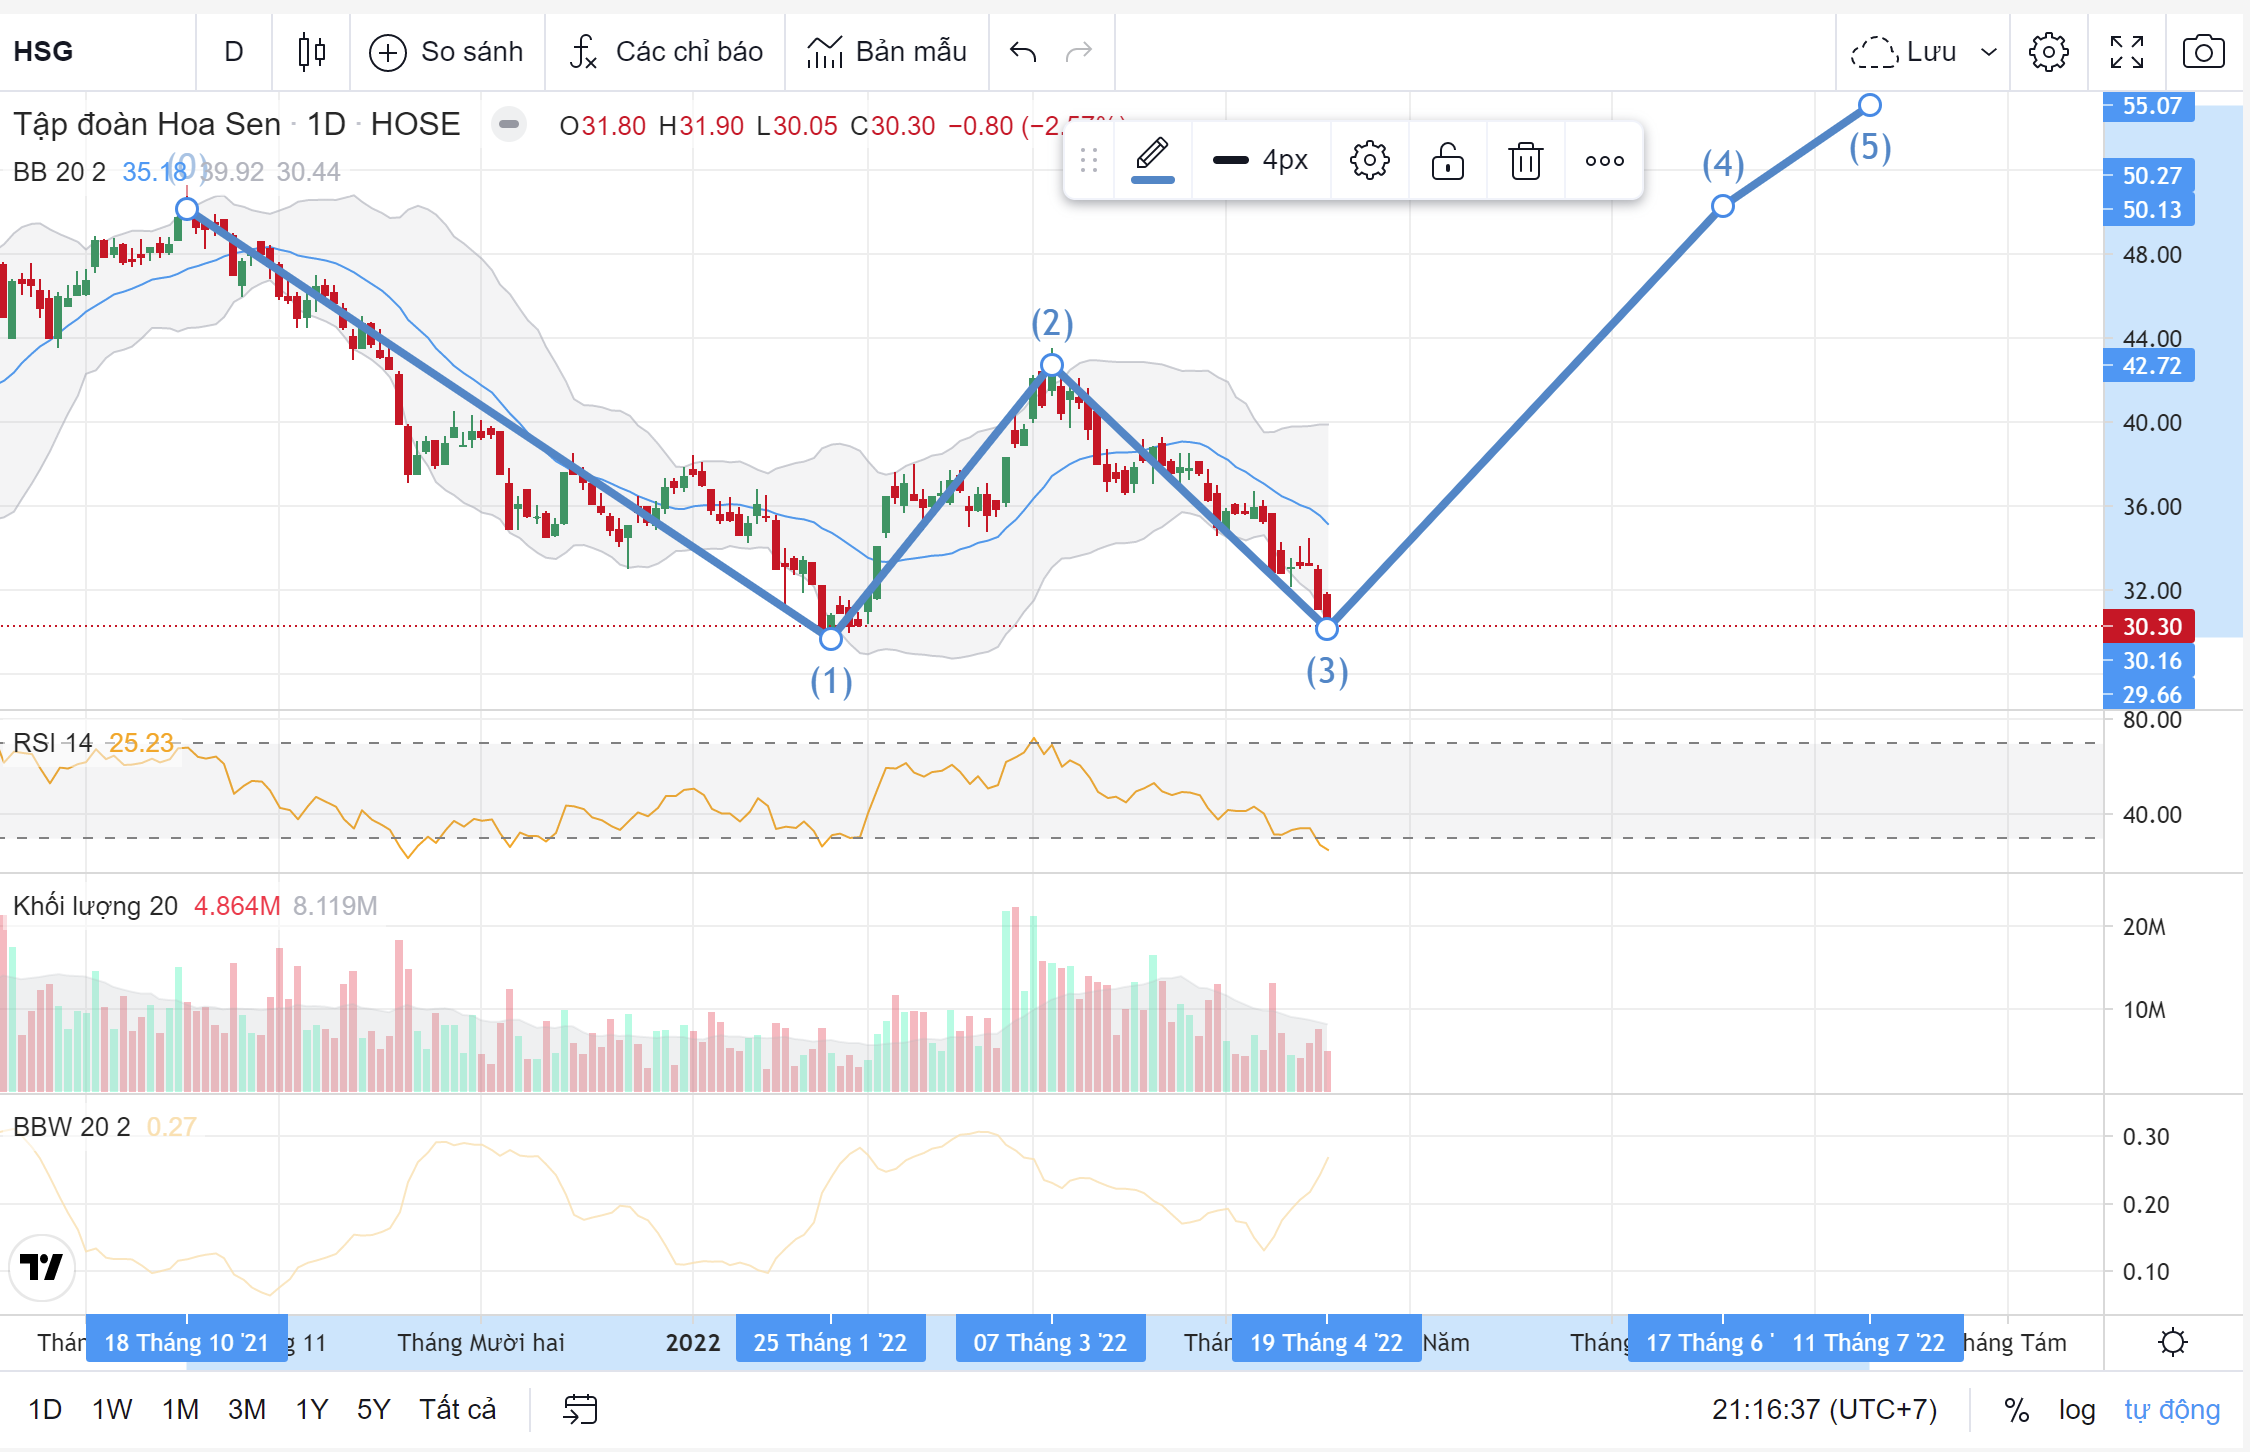The height and width of the screenshot is (1452, 2250).
Task: Delete the selected wave drawing
Action: click(x=1526, y=160)
